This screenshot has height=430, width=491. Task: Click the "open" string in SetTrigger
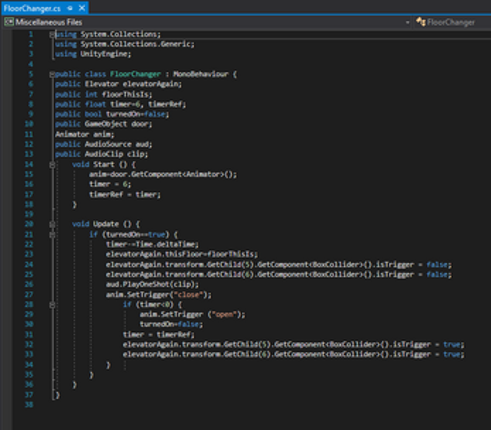point(224,314)
